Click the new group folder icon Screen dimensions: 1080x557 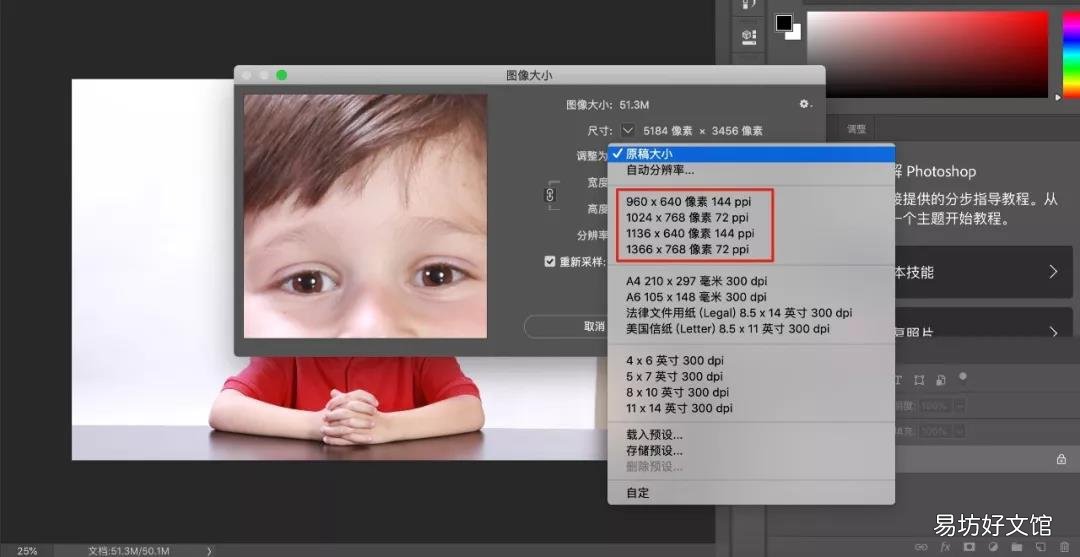tap(1017, 547)
